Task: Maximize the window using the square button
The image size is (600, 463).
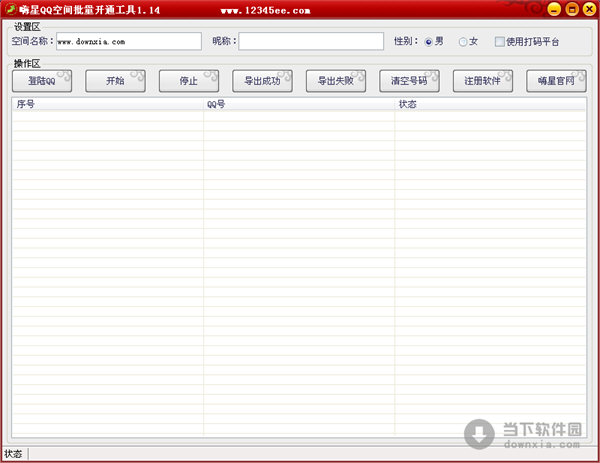Action: point(572,9)
